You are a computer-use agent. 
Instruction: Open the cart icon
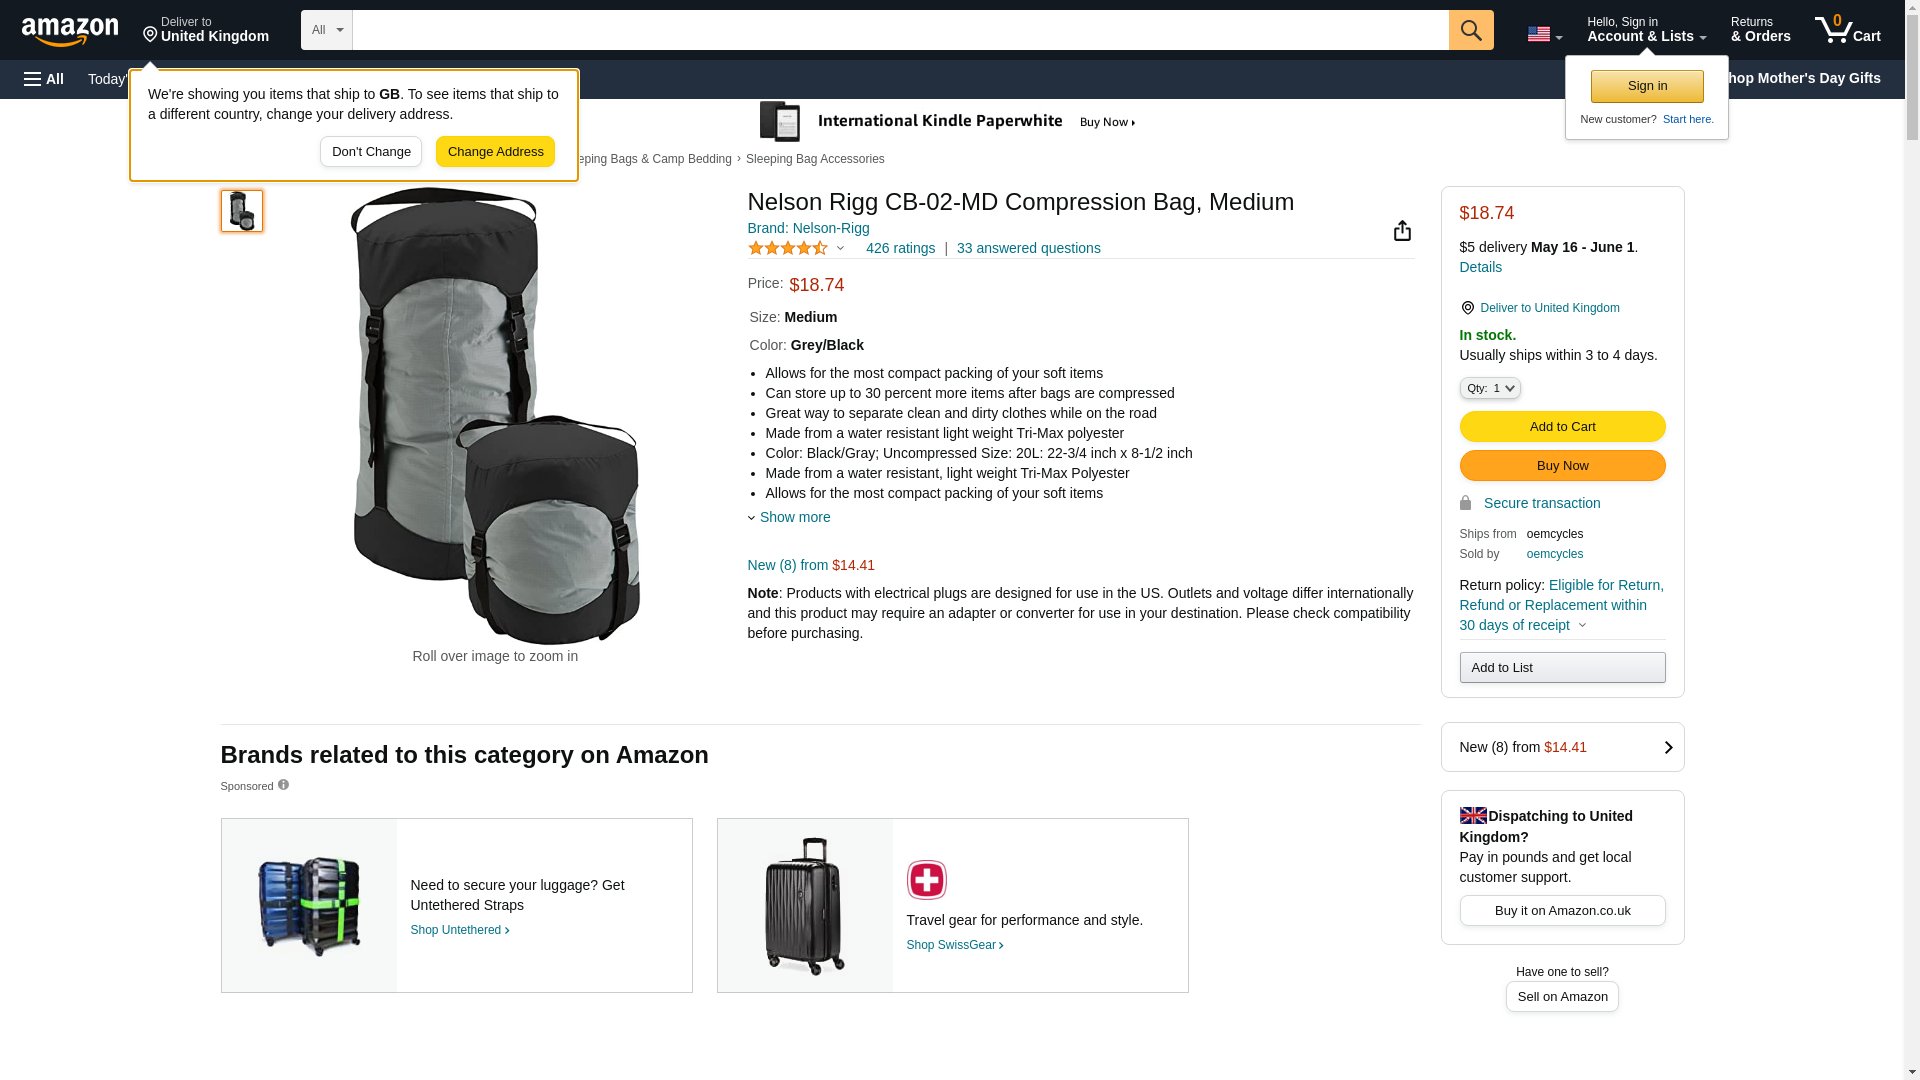(x=1847, y=30)
